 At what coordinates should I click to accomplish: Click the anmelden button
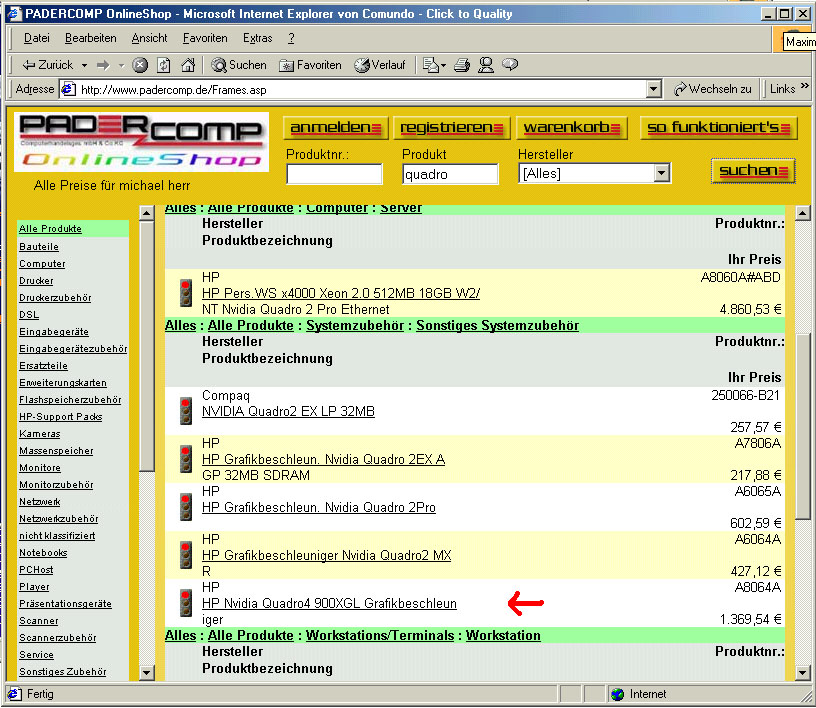click(336, 128)
